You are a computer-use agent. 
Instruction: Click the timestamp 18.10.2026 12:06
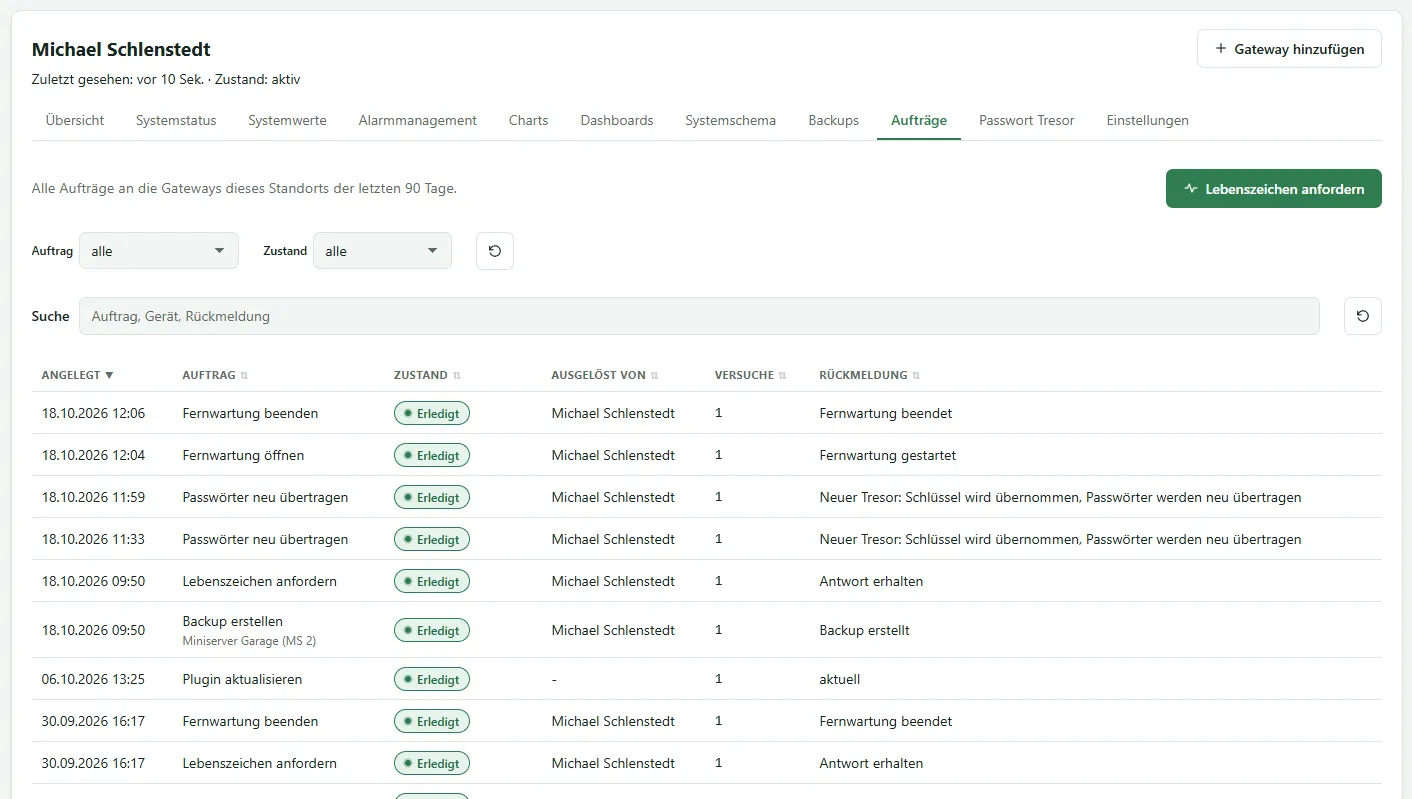(93, 413)
